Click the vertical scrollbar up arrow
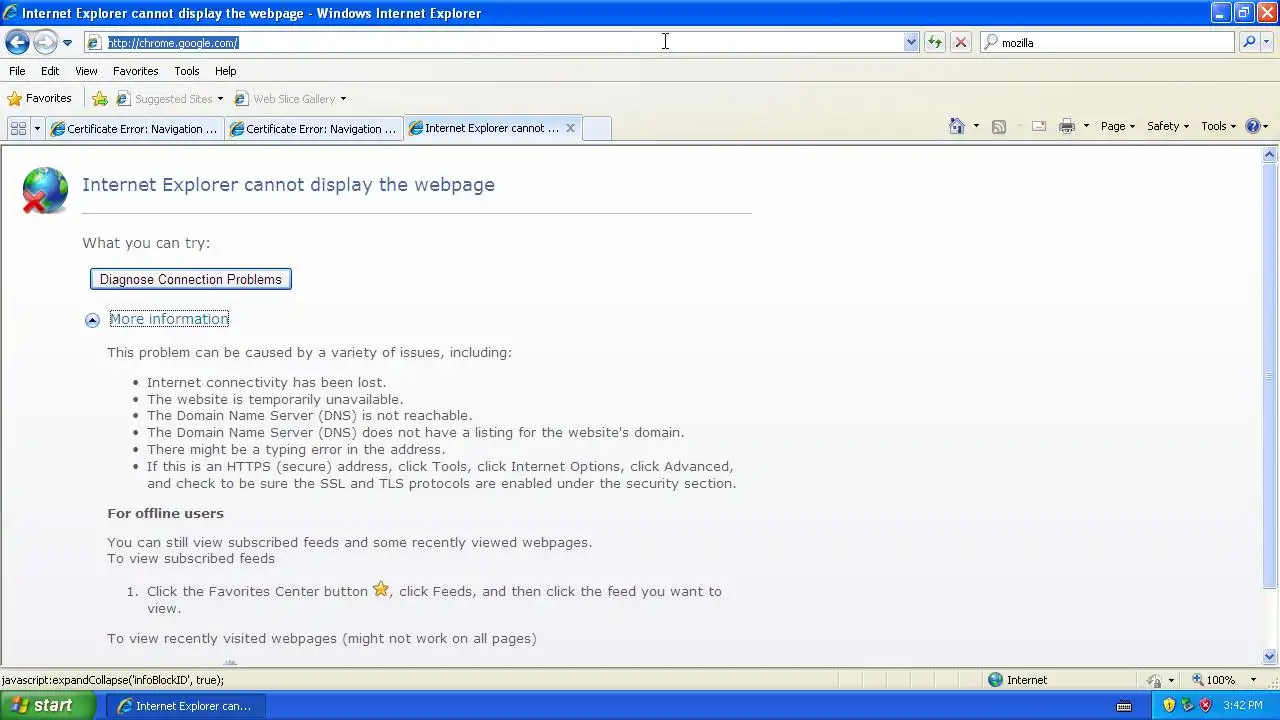 (1270, 155)
